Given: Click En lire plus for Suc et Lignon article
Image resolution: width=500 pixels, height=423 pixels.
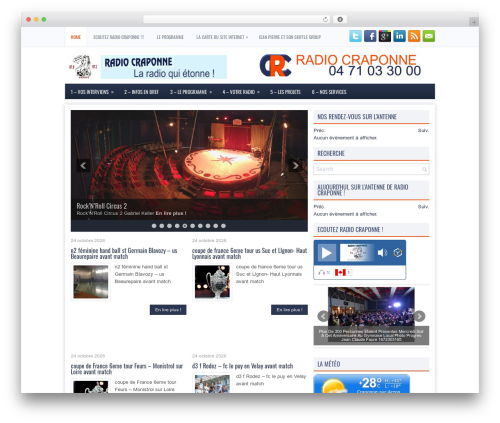Looking at the screenshot, I should coord(289,310).
